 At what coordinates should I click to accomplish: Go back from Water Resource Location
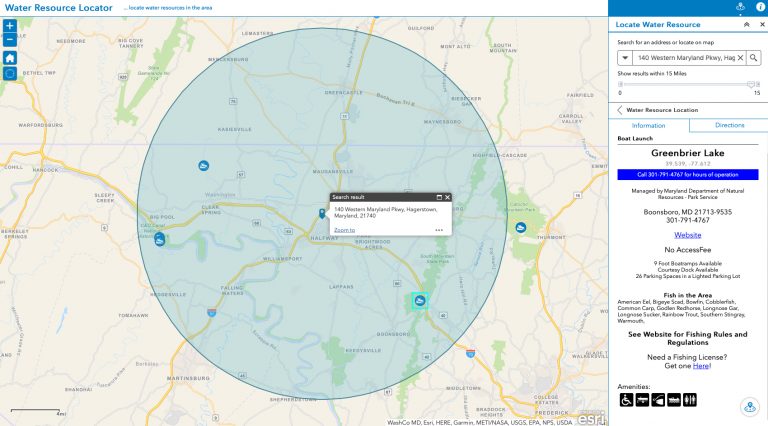coord(620,110)
